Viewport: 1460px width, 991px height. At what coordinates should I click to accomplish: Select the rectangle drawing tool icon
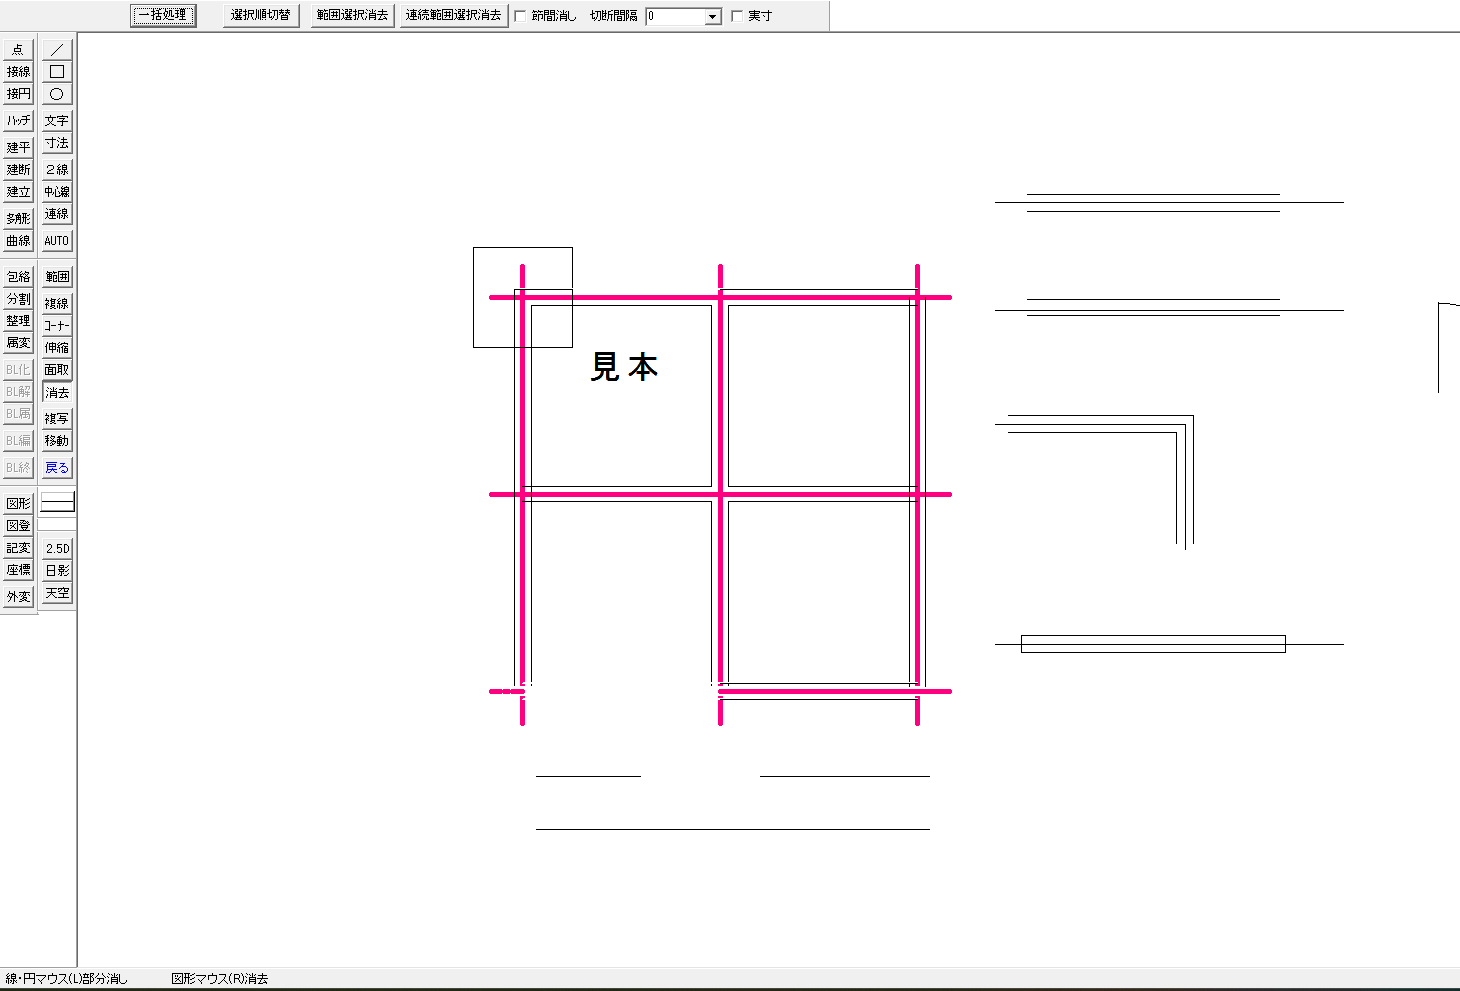(57, 71)
